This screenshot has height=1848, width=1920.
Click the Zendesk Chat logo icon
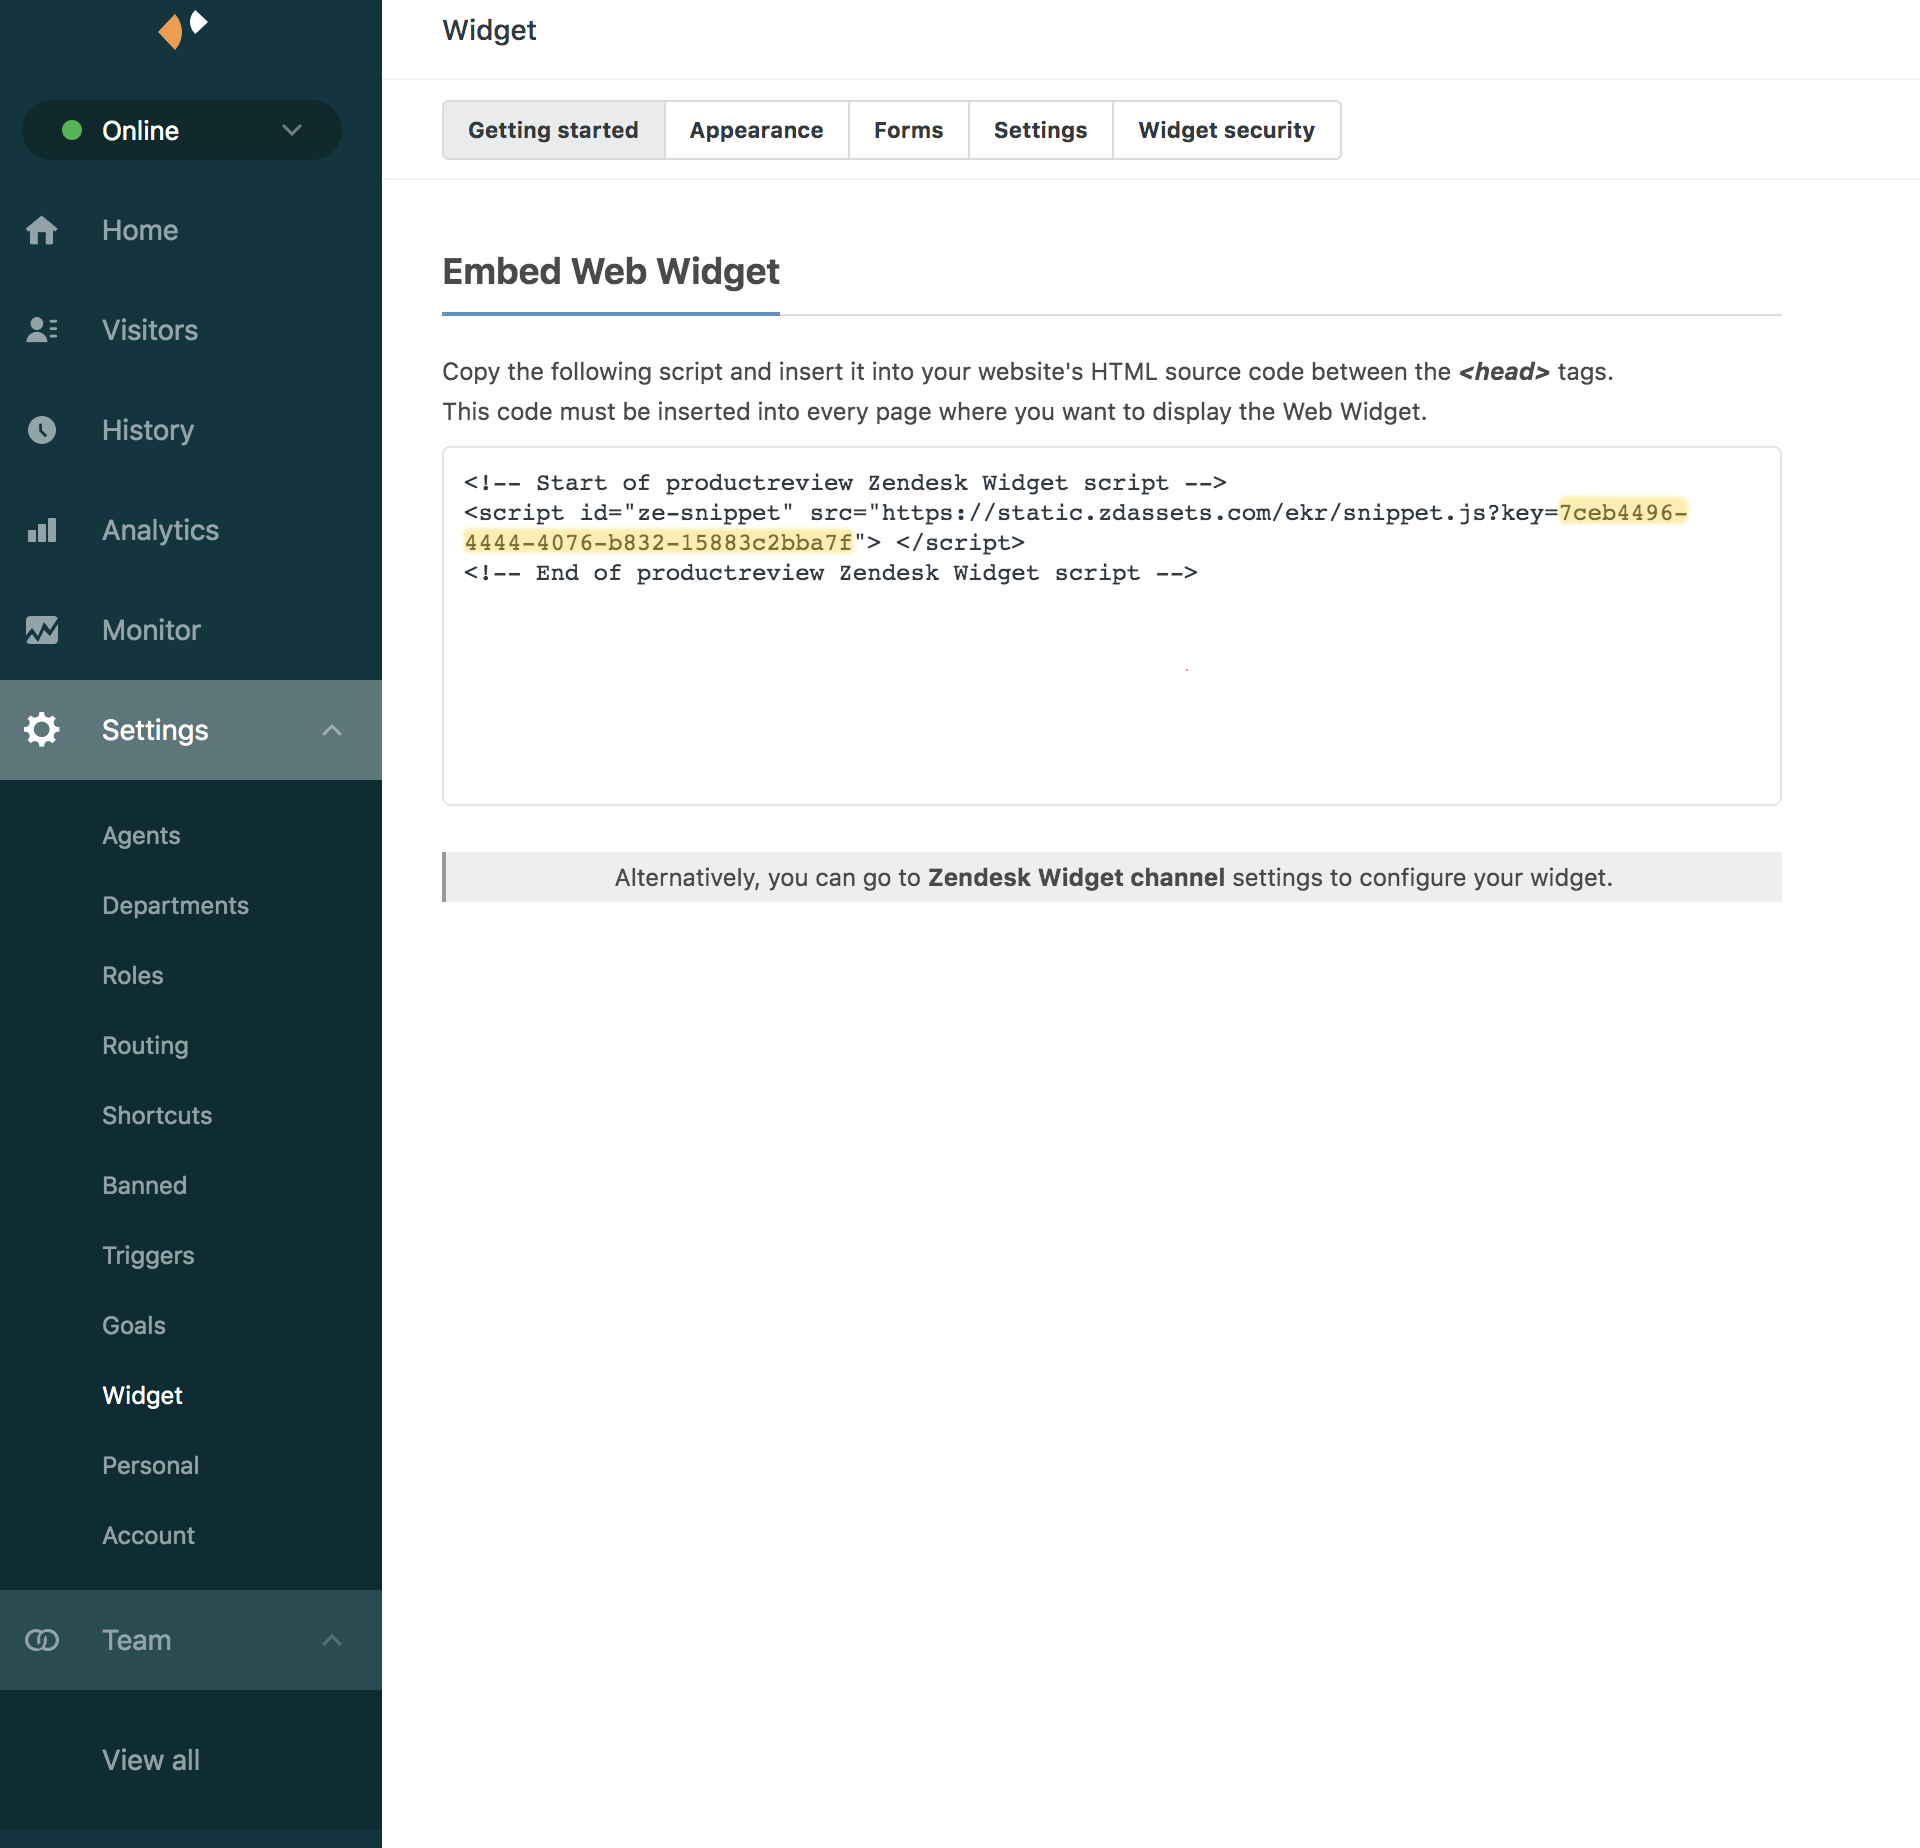(x=183, y=29)
